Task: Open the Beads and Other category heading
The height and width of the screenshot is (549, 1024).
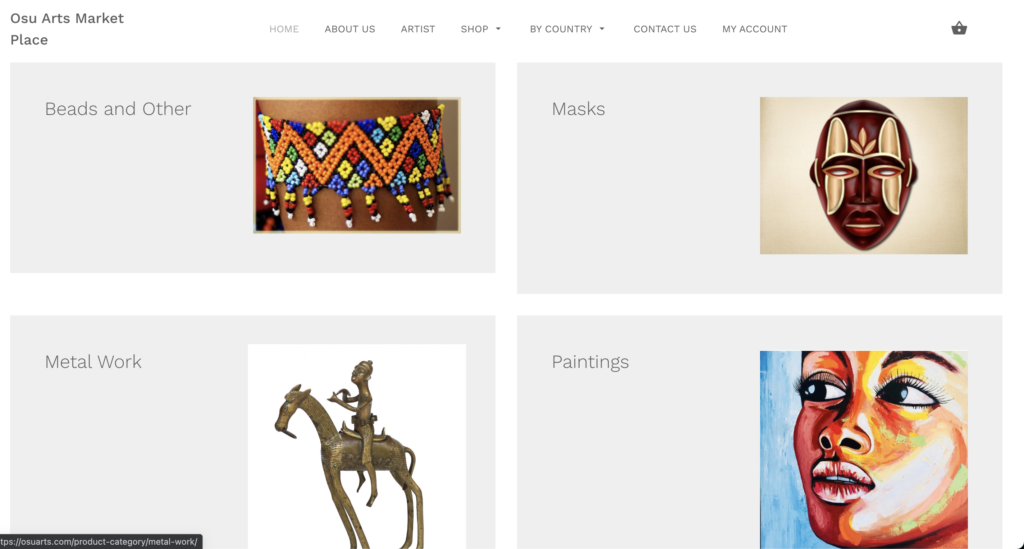Action: (x=118, y=108)
